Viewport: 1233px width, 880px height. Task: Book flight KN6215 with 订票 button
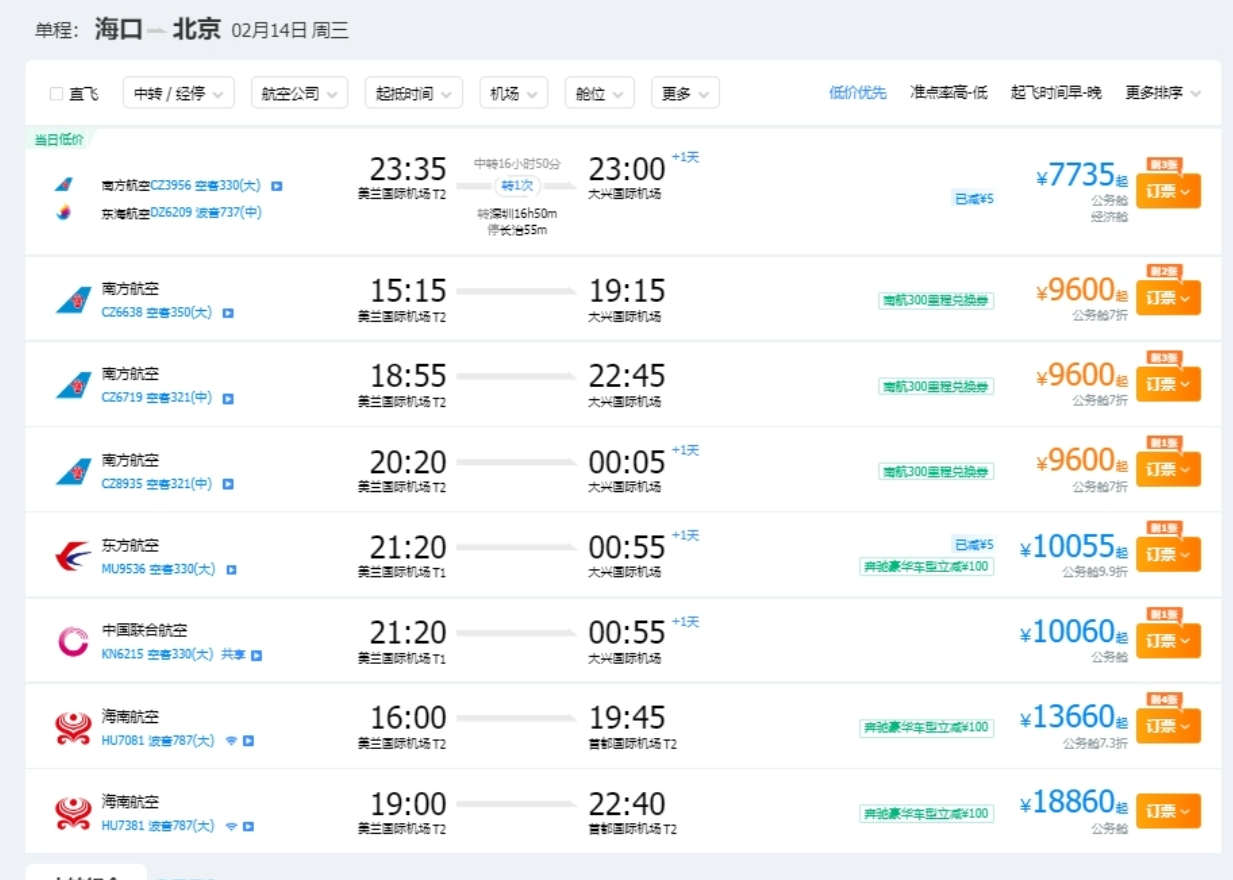1168,639
